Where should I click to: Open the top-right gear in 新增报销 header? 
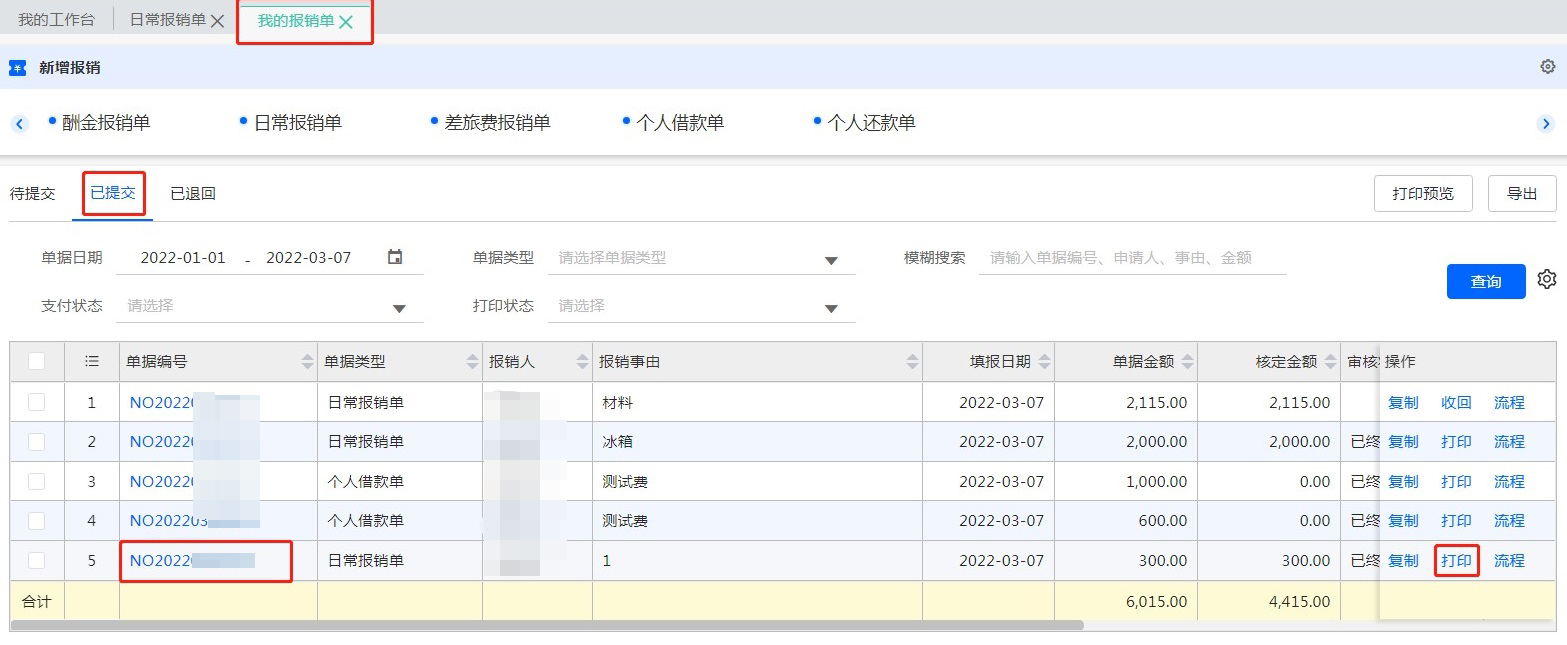[1547, 67]
